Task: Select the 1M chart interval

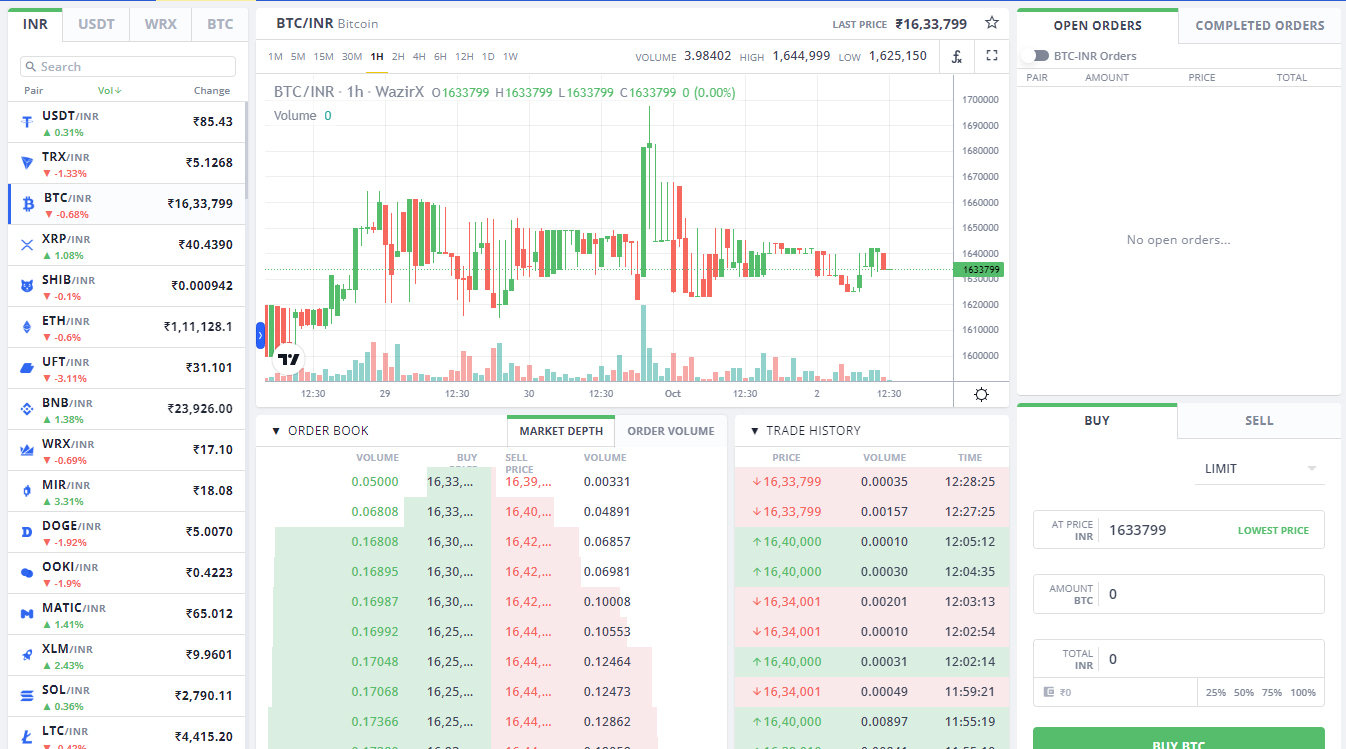Action: tap(275, 57)
